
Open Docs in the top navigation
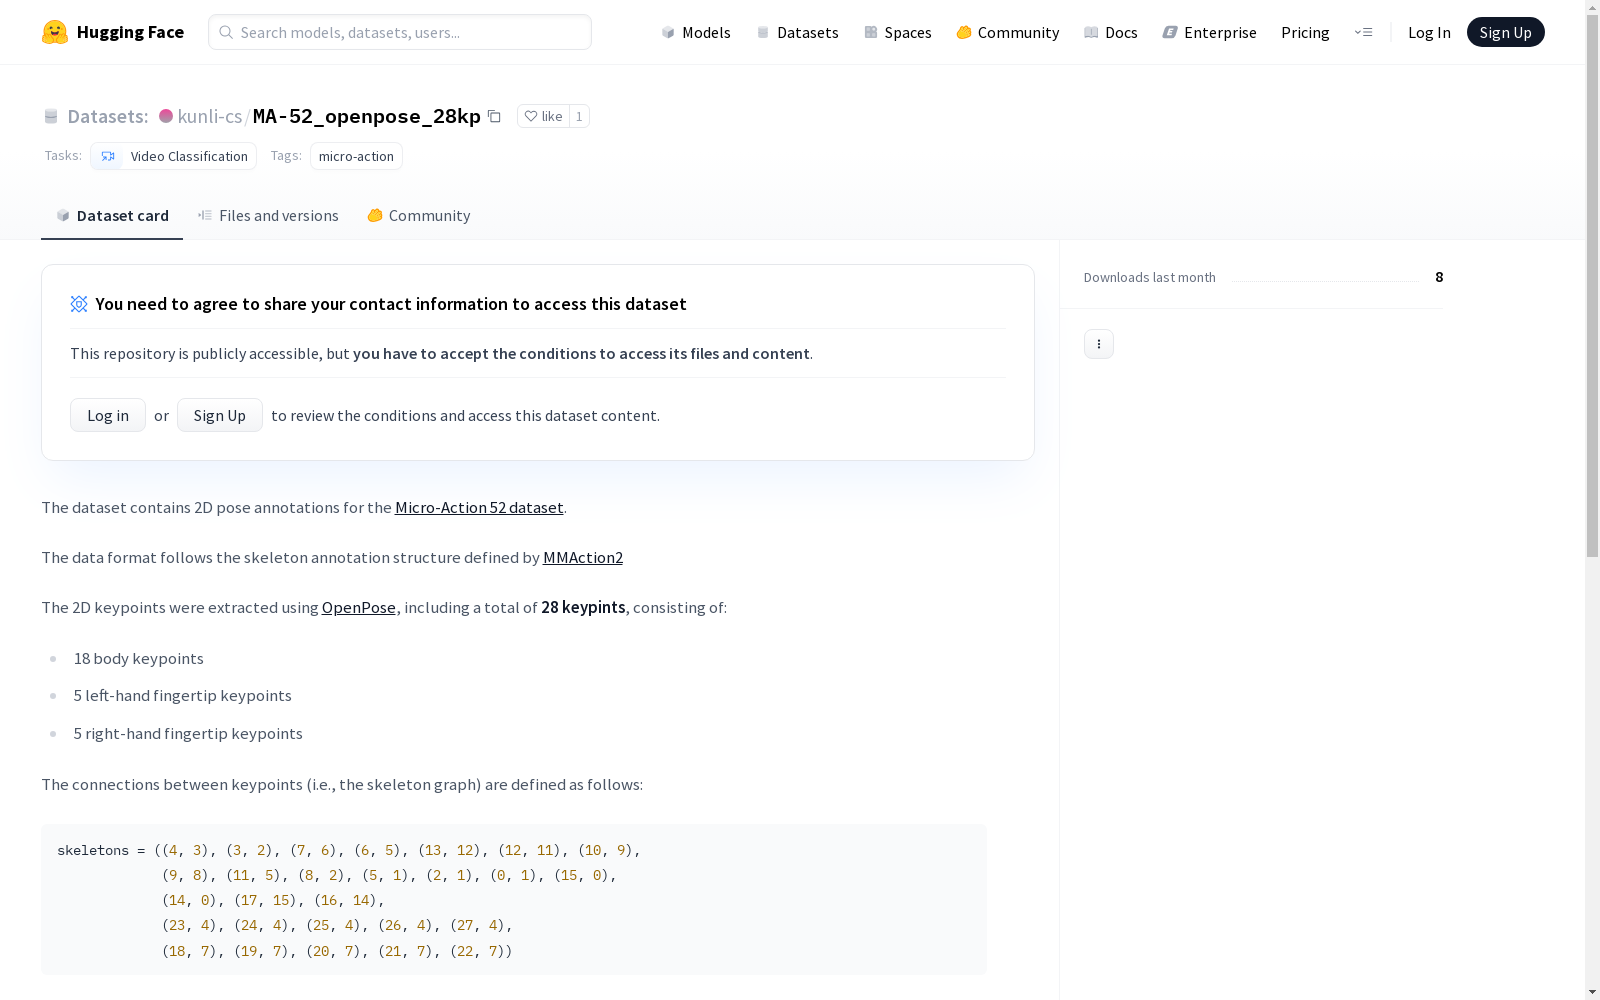tap(1111, 32)
